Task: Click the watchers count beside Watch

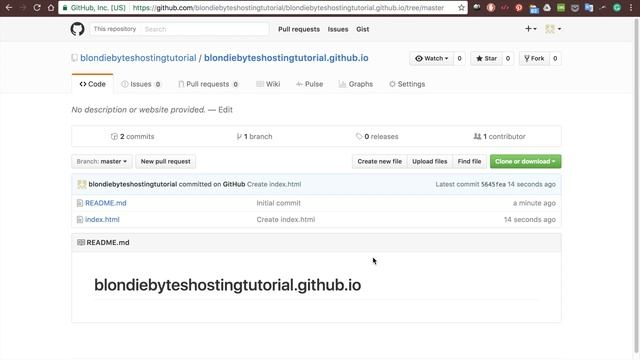Action: pos(459,58)
